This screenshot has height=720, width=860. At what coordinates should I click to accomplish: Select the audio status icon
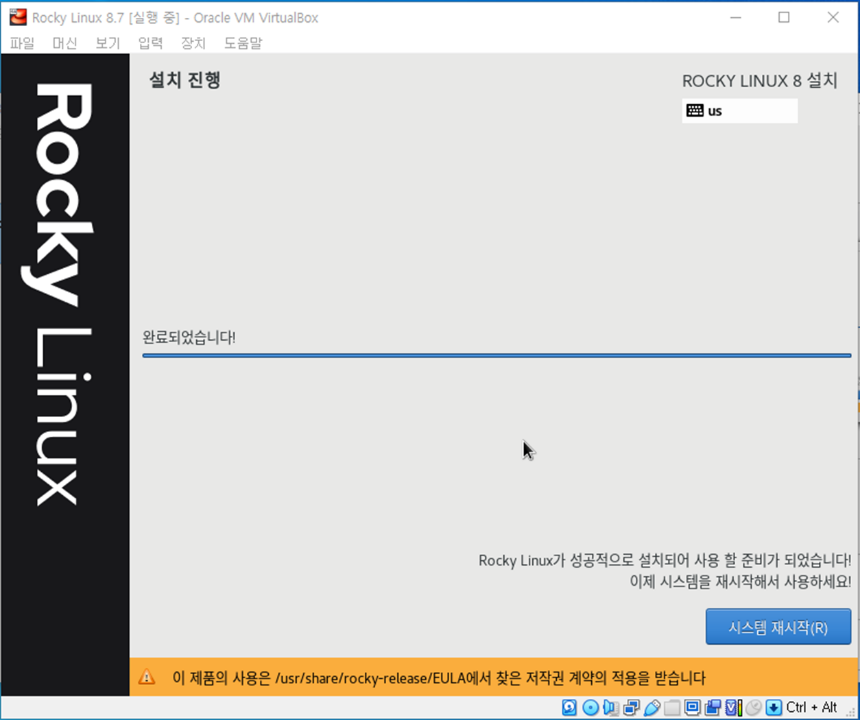coord(610,707)
